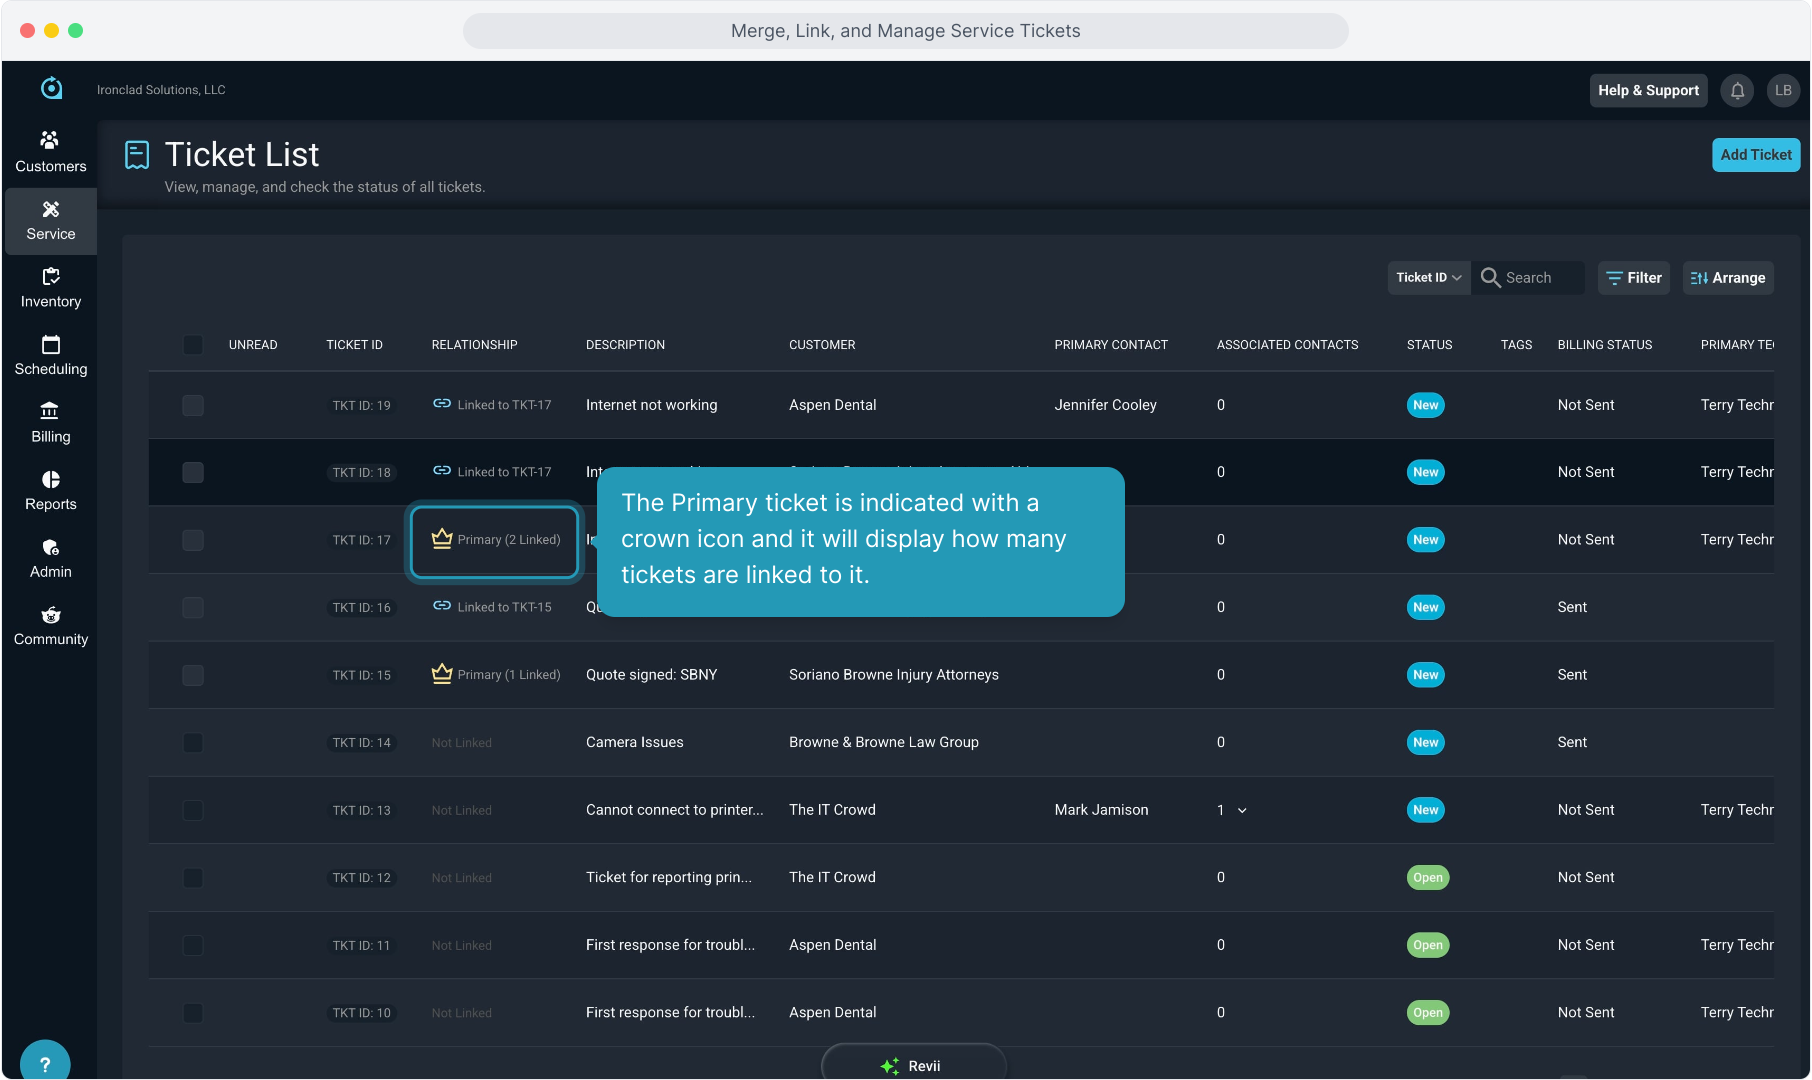Screen dimensions: 1812x1080
Task: Open the Community sidebar section
Action: click(x=50, y=625)
